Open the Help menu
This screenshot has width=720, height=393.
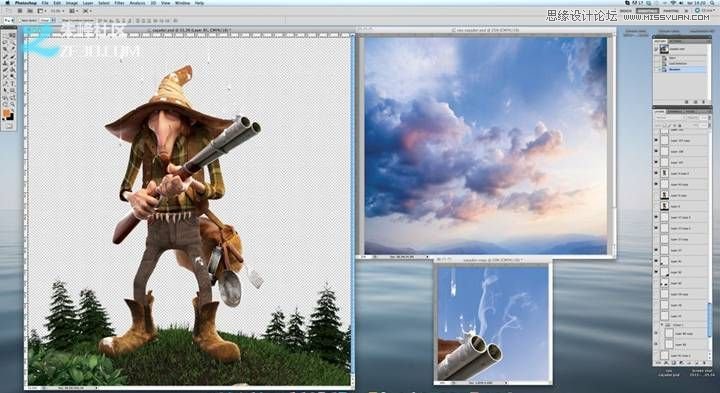click(x=199, y=3)
